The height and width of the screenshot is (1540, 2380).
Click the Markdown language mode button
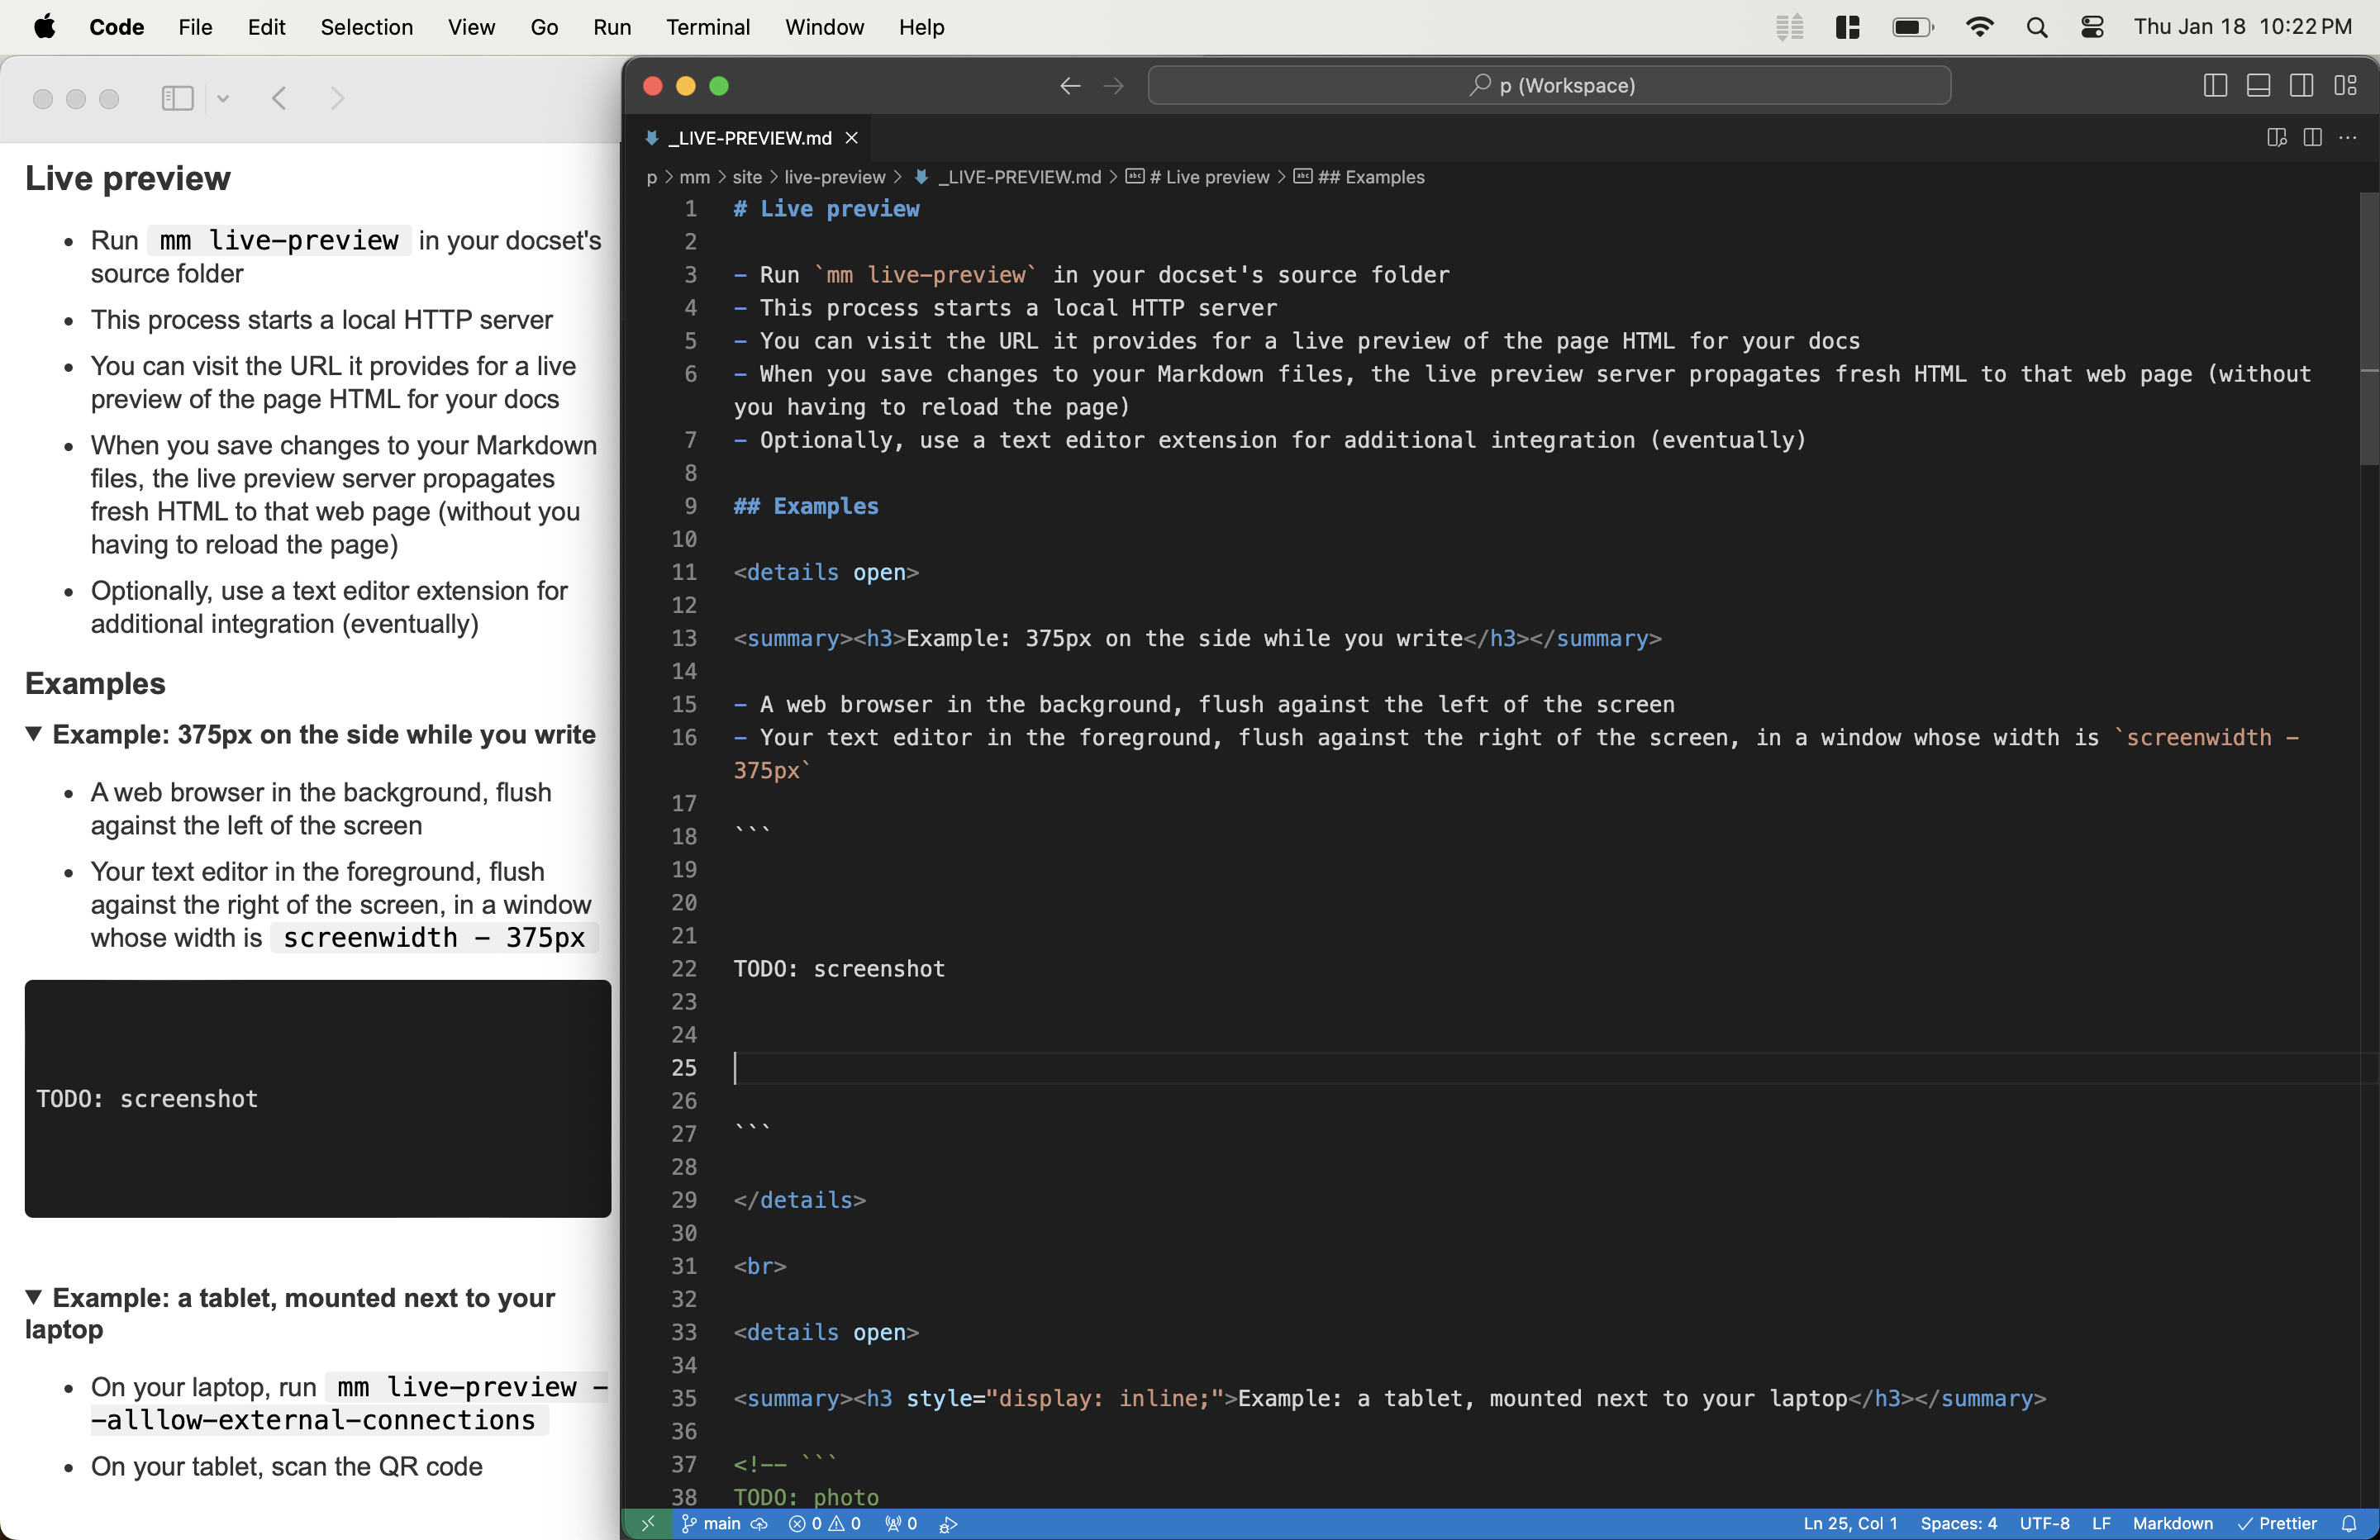[x=2172, y=1523]
